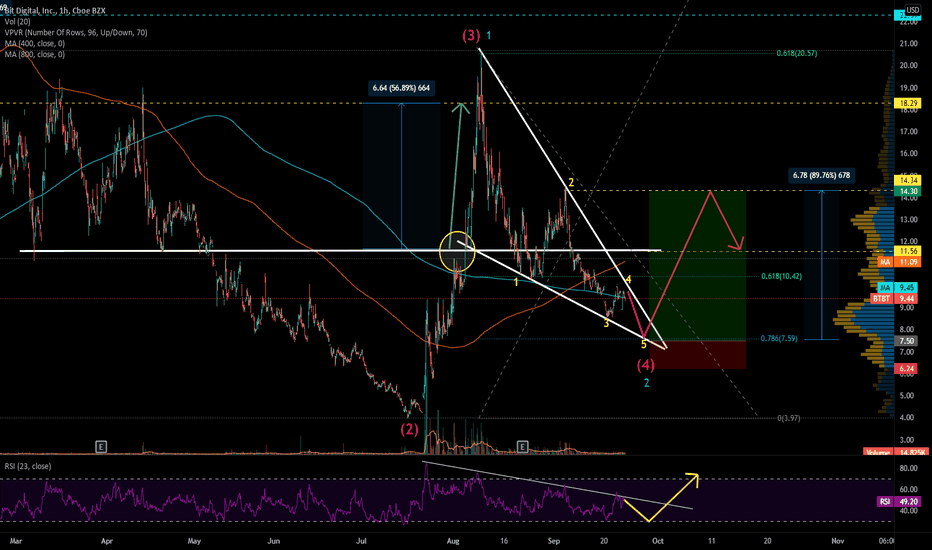
Task: Select the 0.786(7.59) Fibonacci label
Action: point(779,338)
